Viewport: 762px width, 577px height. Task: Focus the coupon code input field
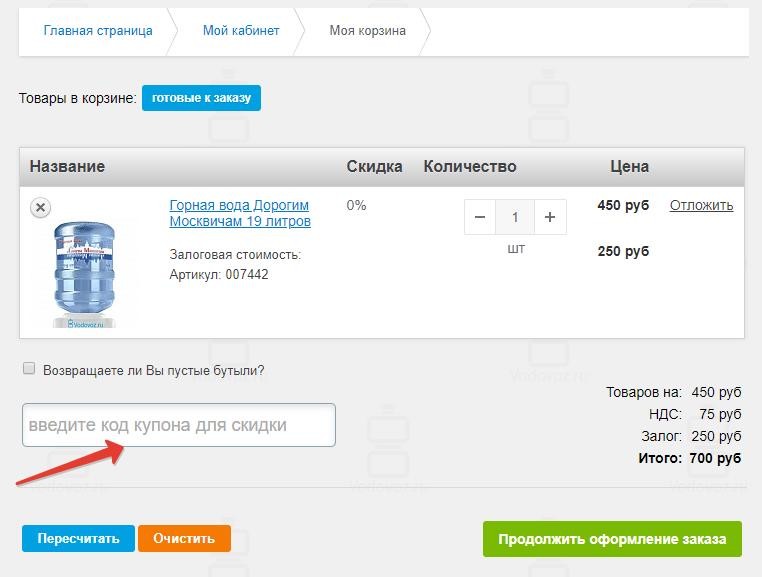179,425
